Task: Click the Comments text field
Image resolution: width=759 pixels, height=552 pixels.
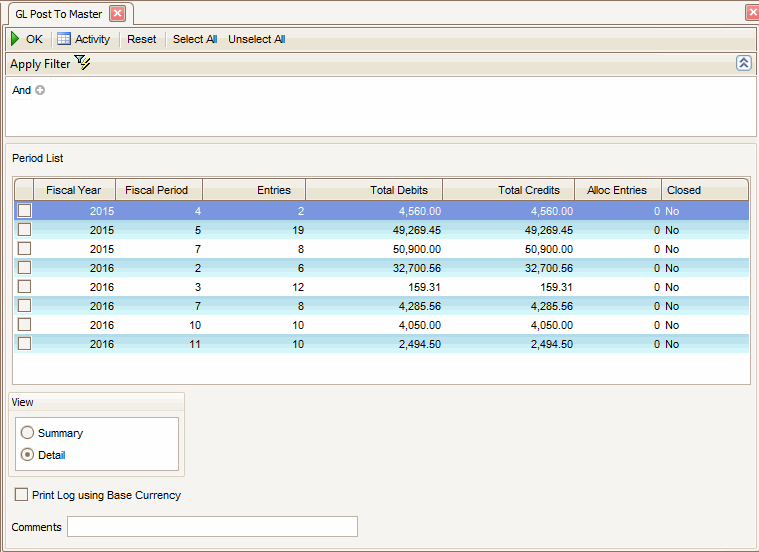Action: [x=212, y=527]
